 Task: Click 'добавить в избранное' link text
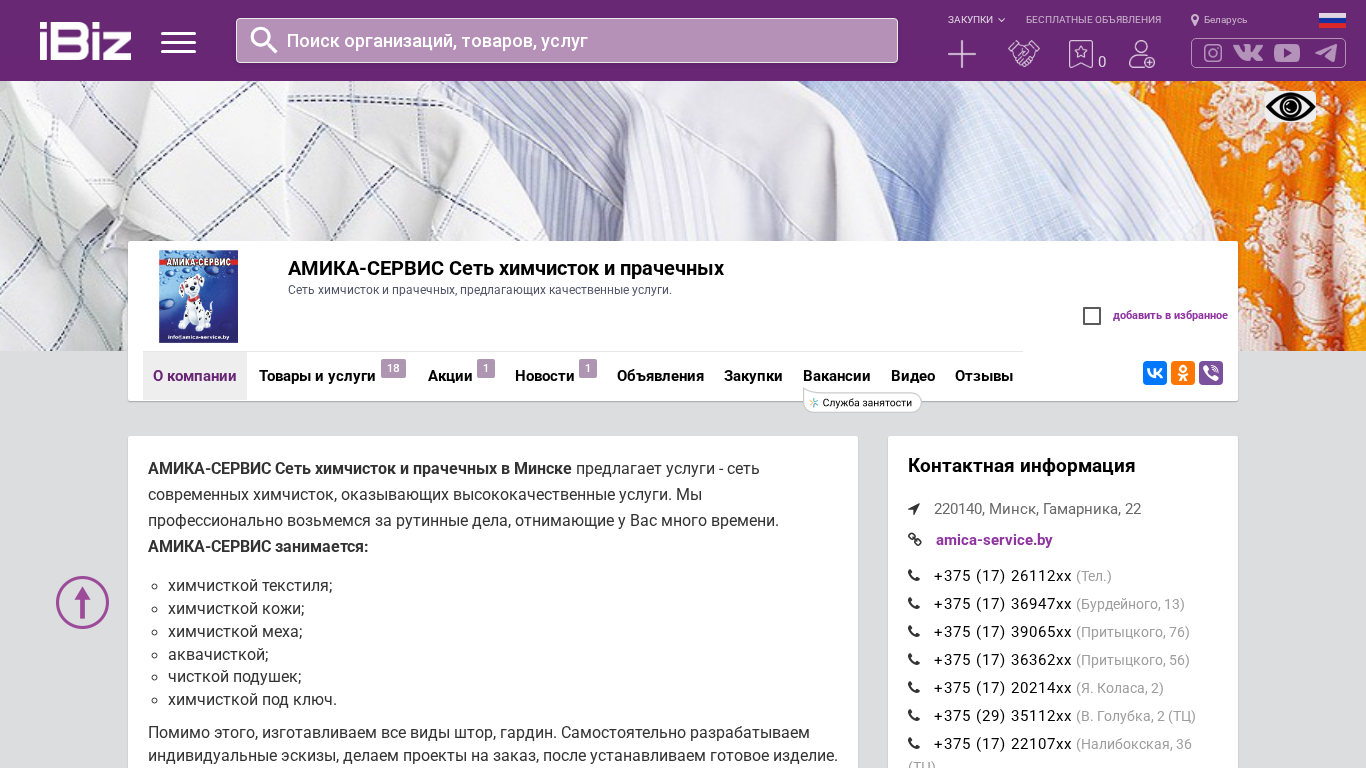tap(1170, 316)
